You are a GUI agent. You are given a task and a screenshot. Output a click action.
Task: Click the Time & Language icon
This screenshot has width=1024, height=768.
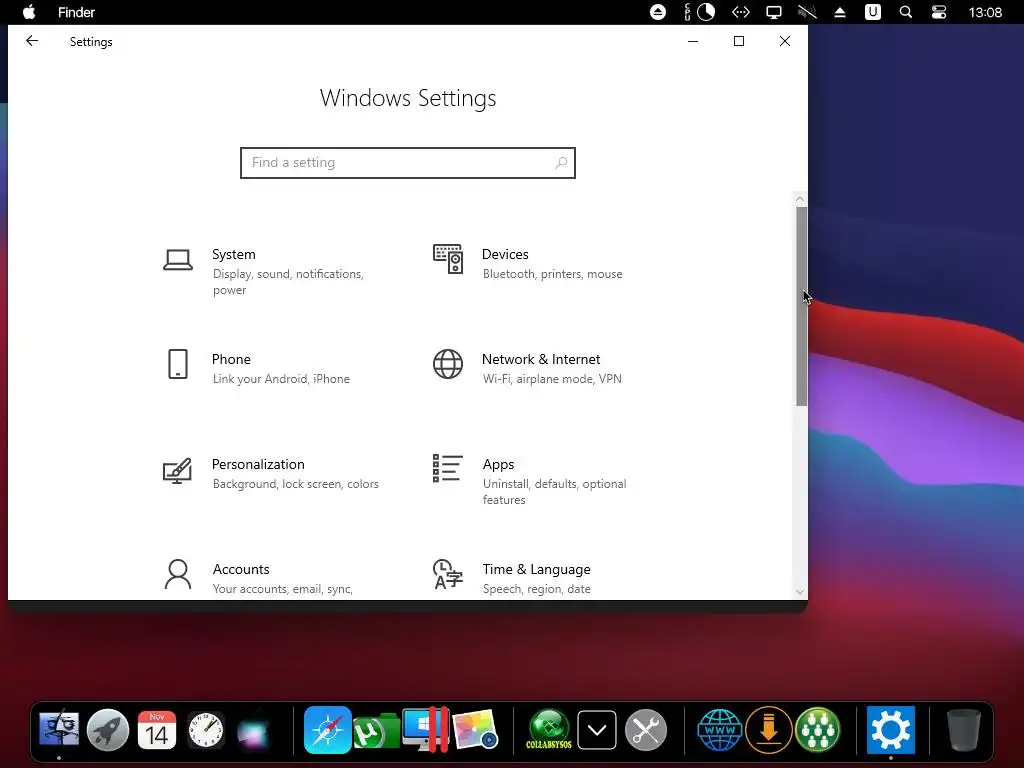point(448,574)
